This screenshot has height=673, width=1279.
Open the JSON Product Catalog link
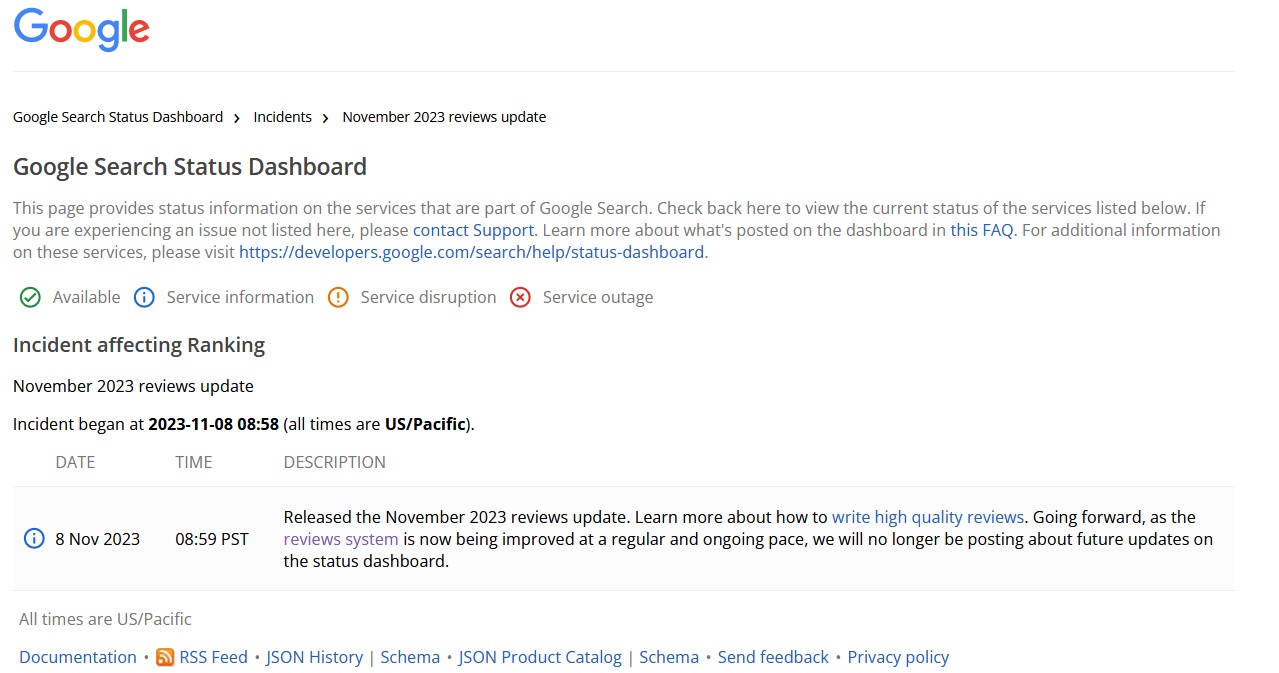[x=540, y=657]
